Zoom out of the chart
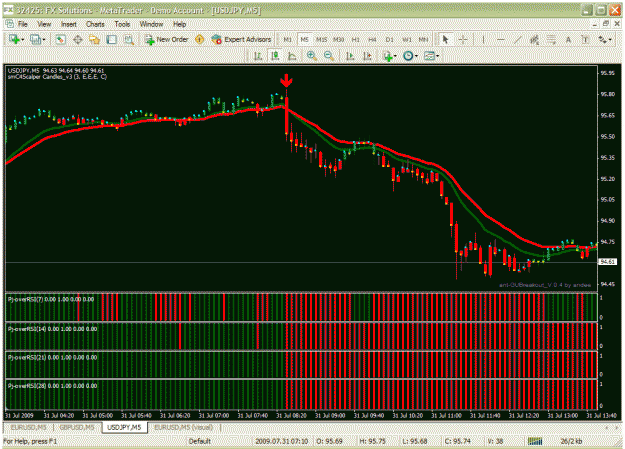625x449 pixels. [329, 56]
